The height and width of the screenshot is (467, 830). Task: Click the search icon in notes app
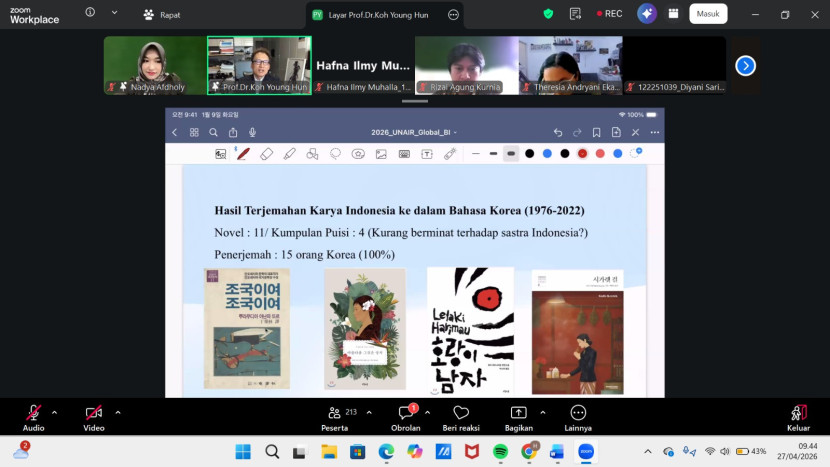pyautogui.click(x=213, y=132)
